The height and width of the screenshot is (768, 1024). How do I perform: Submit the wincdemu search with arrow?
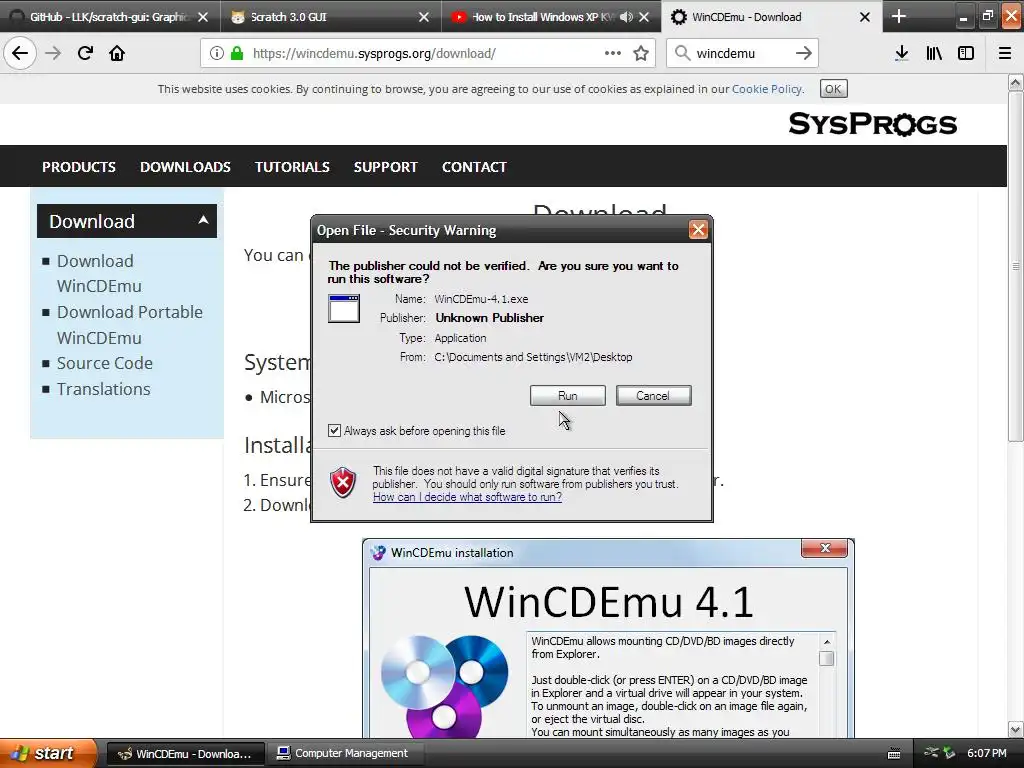[x=804, y=54]
